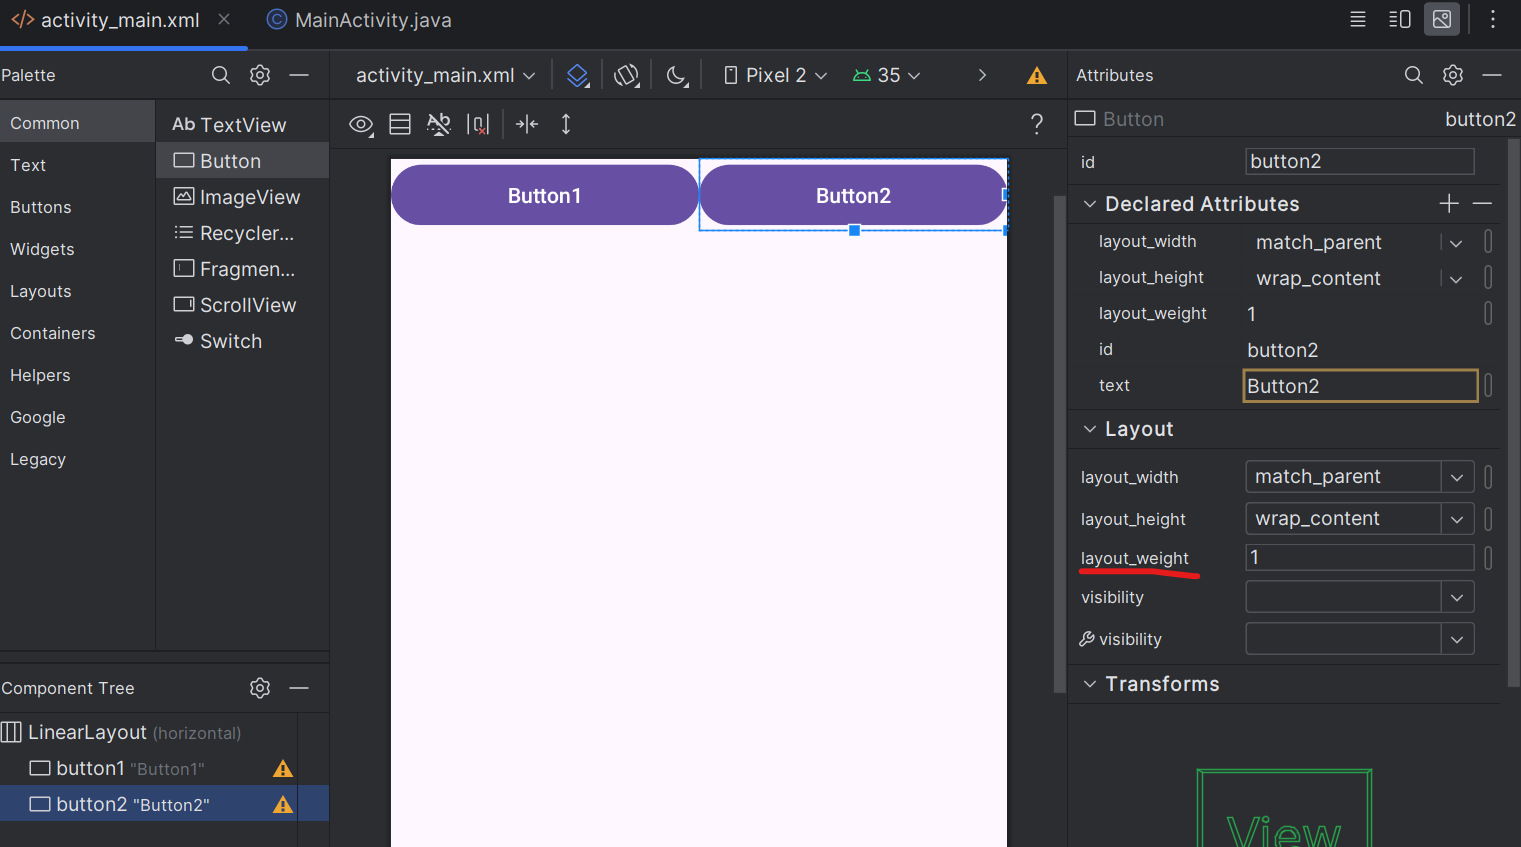
Task: Open Component Tree settings gear
Action: (260, 688)
